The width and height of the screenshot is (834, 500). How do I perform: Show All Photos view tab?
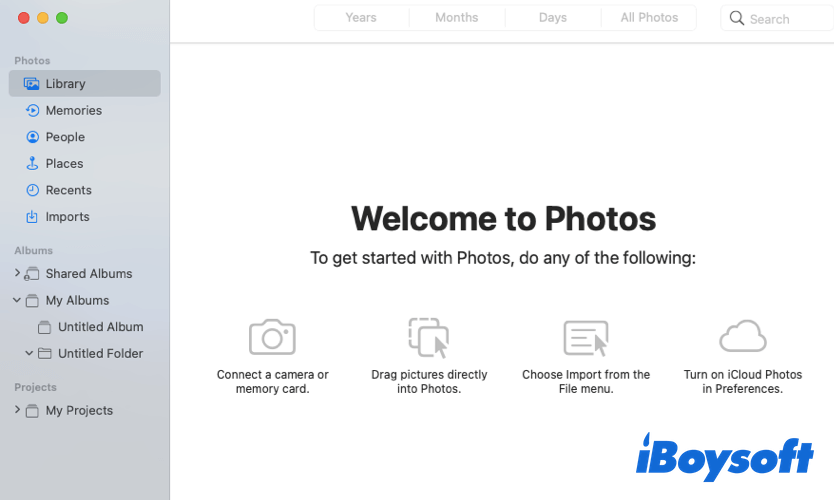(649, 18)
